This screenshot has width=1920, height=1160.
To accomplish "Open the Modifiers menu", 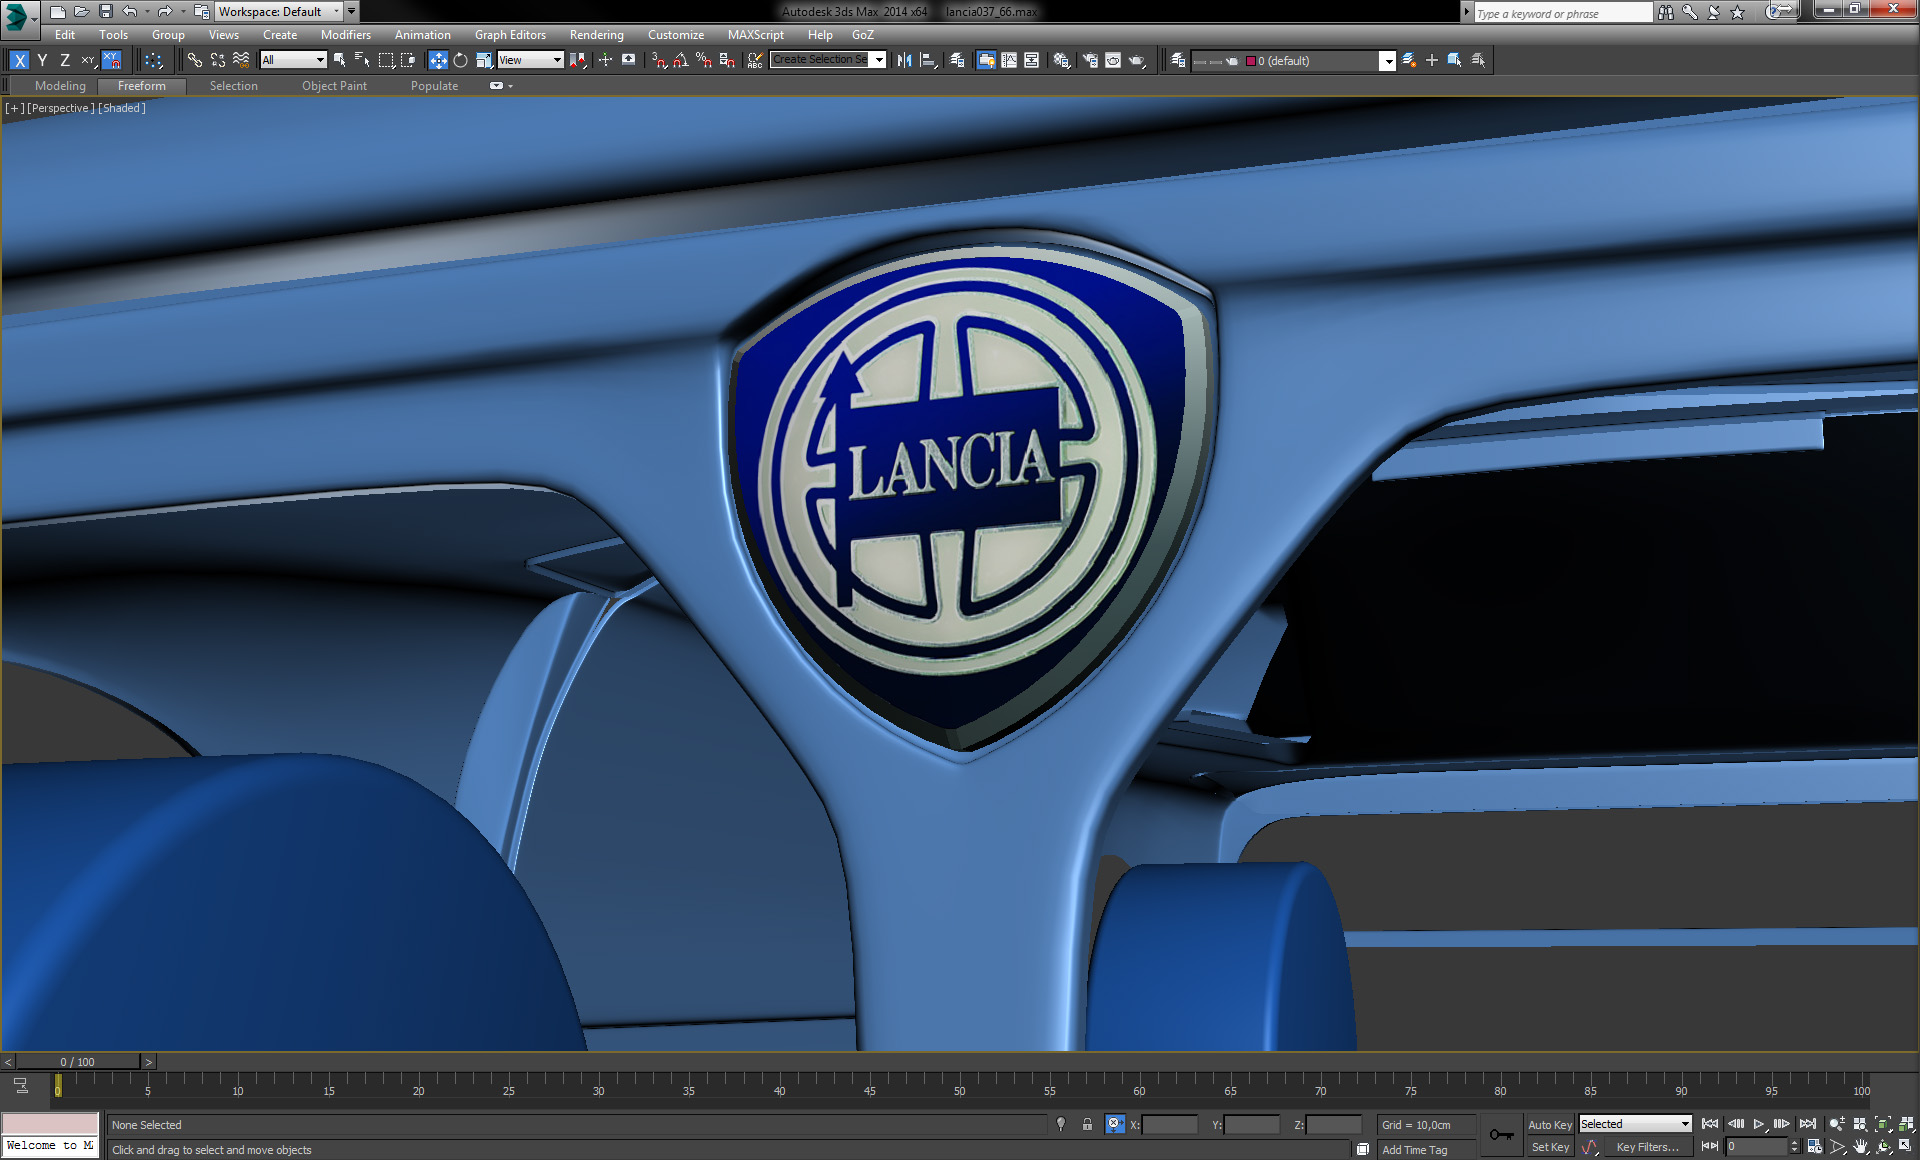I will click(345, 35).
